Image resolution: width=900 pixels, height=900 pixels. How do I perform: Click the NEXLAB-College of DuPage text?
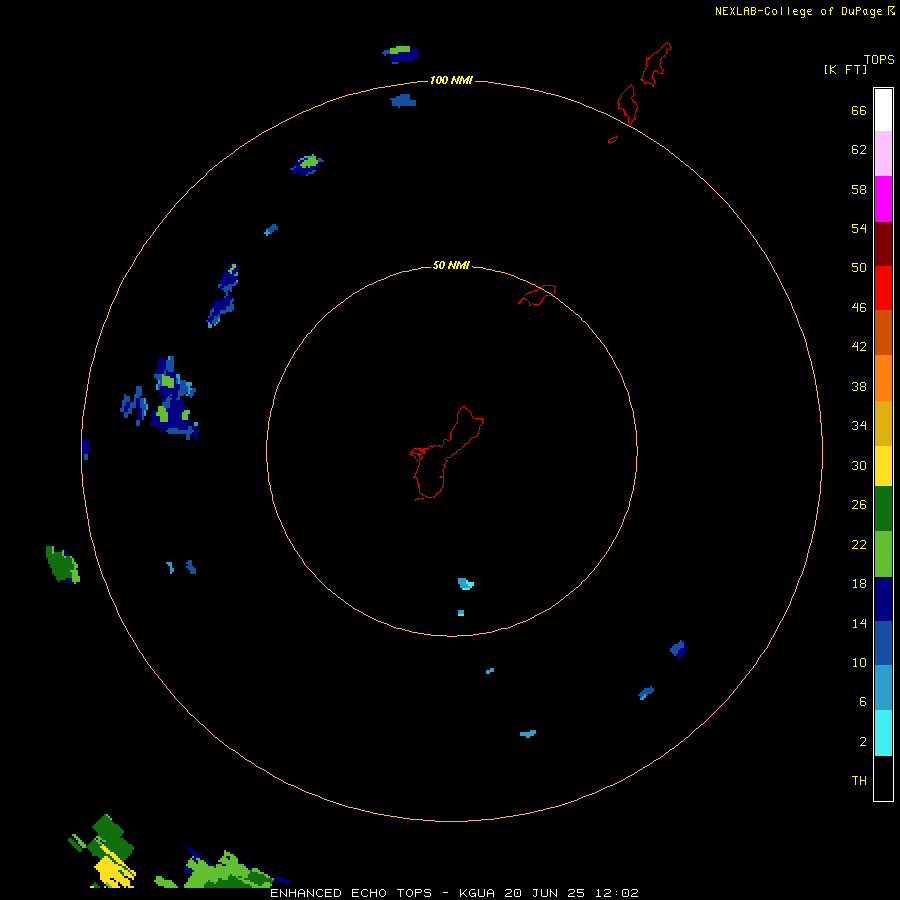point(798,11)
